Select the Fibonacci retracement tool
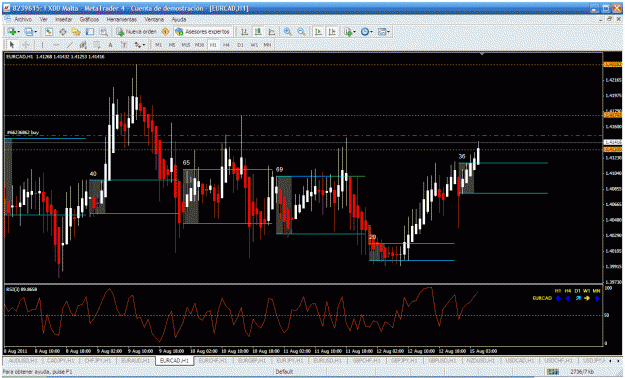Image resolution: width=625 pixels, height=378 pixels. (96, 45)
